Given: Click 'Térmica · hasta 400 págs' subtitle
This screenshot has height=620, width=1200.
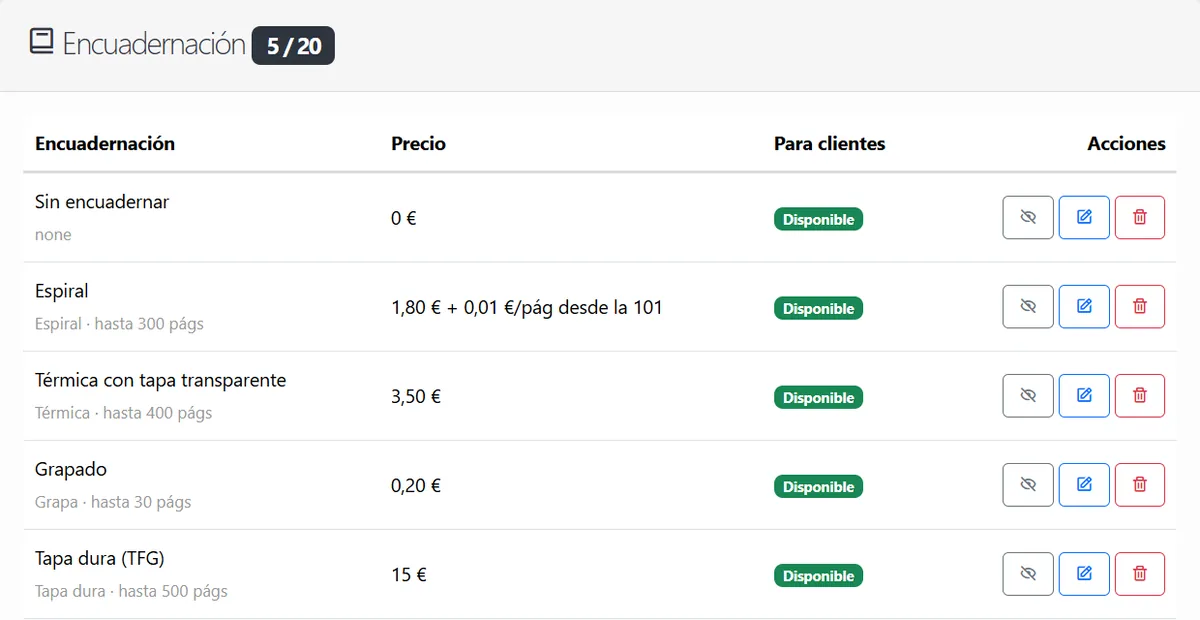Looking at the screenshot, I should (123, 413).
